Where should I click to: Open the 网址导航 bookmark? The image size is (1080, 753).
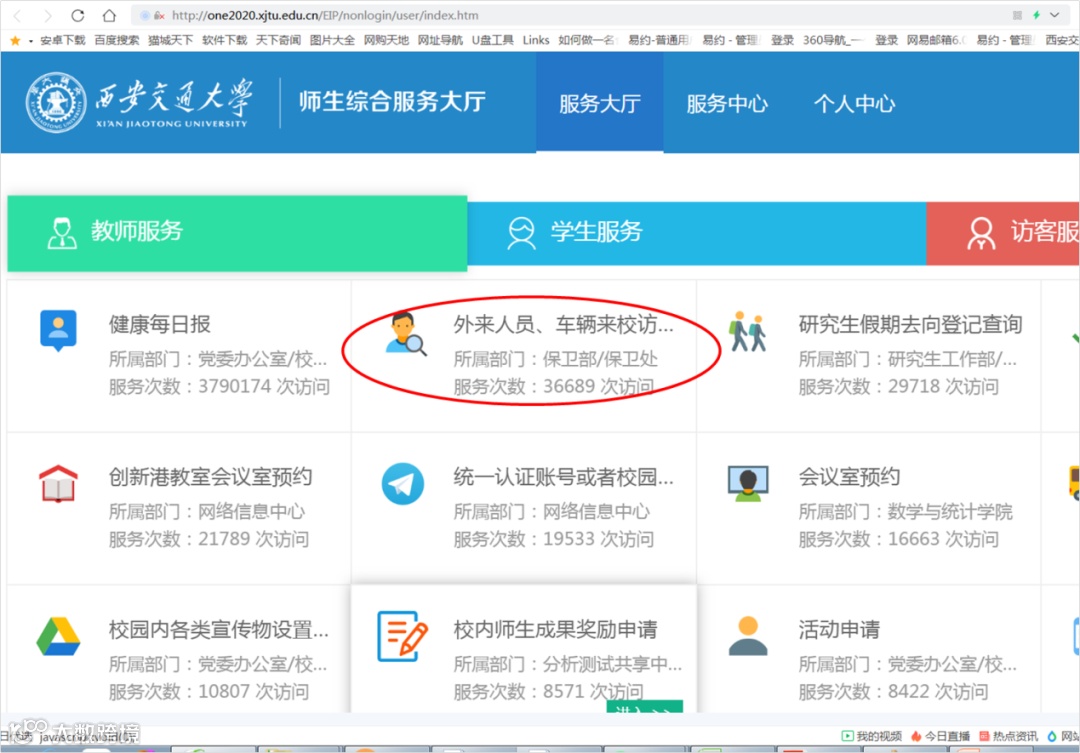tap(440, 40)
